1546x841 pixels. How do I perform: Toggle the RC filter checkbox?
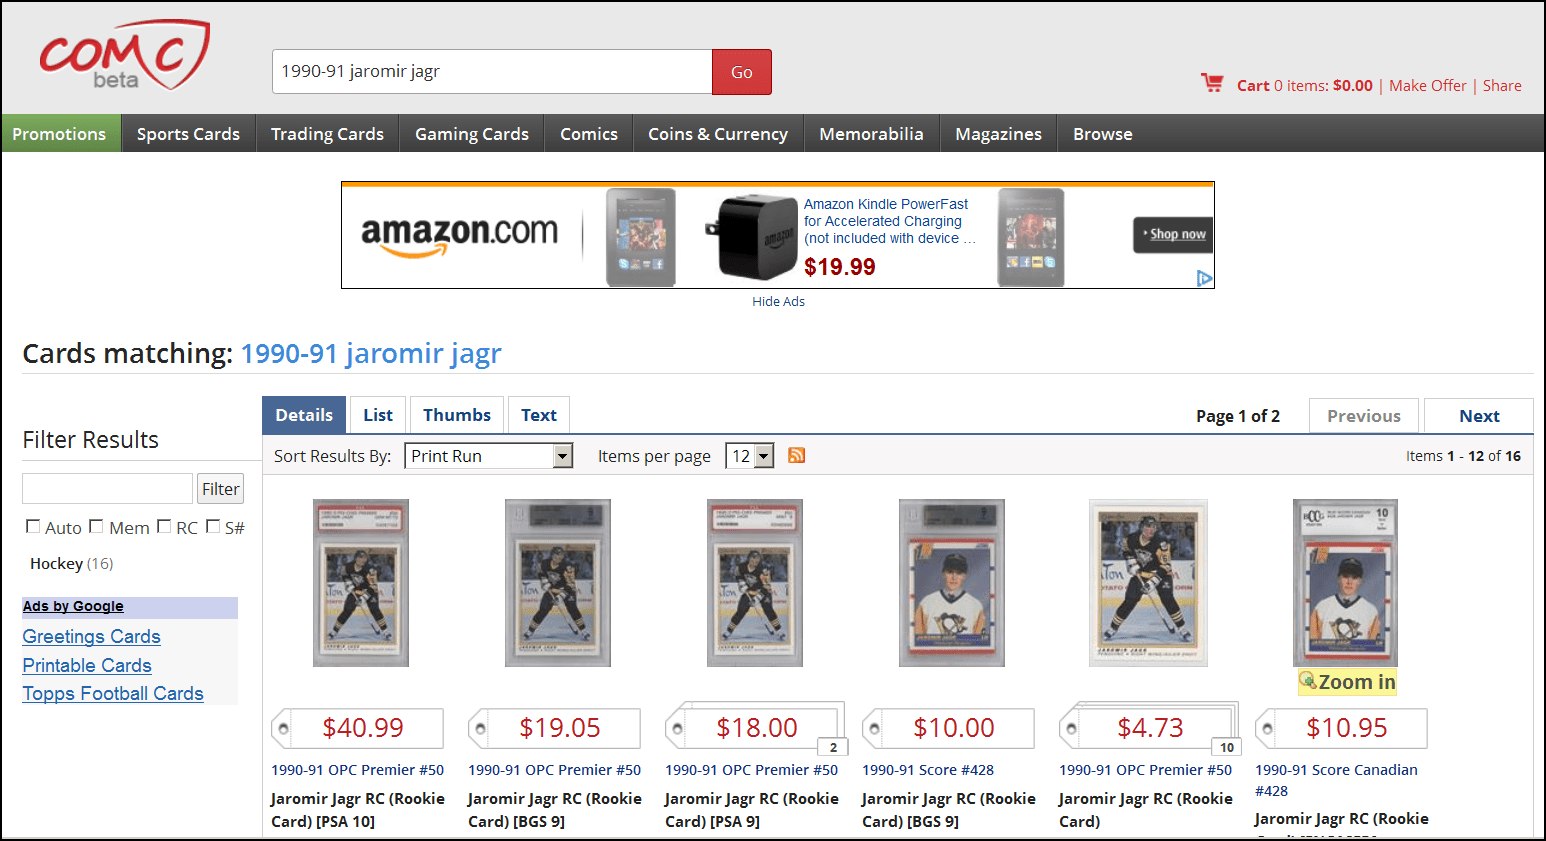[x=164, y=526]
